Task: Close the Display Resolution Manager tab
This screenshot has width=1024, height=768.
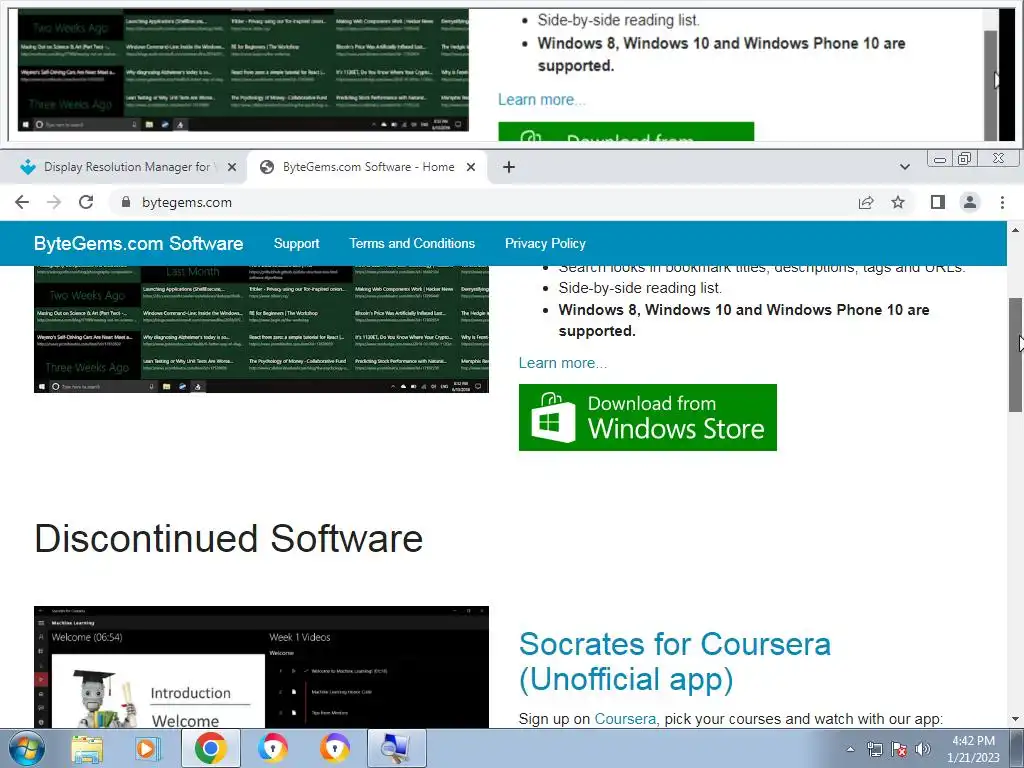Action: (x=232, y=167)
